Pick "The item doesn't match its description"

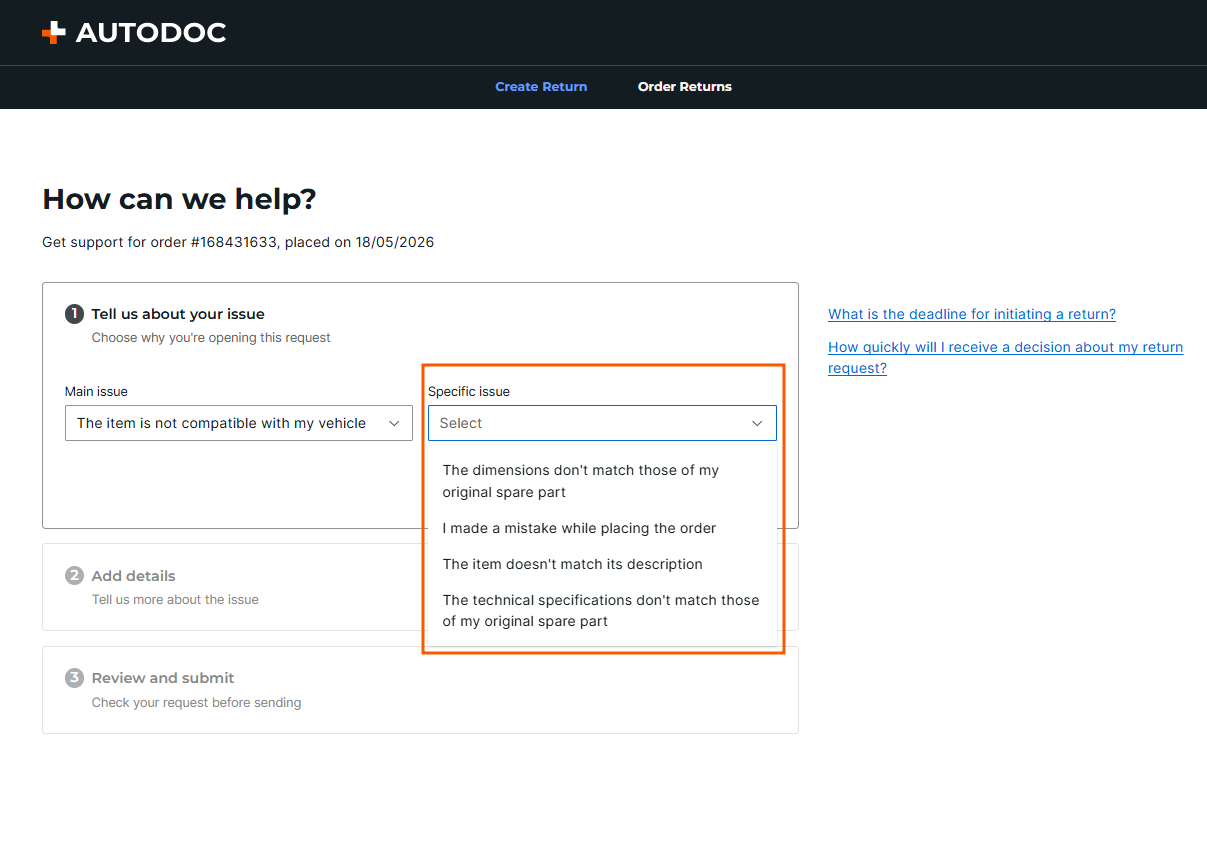point(602,564)
